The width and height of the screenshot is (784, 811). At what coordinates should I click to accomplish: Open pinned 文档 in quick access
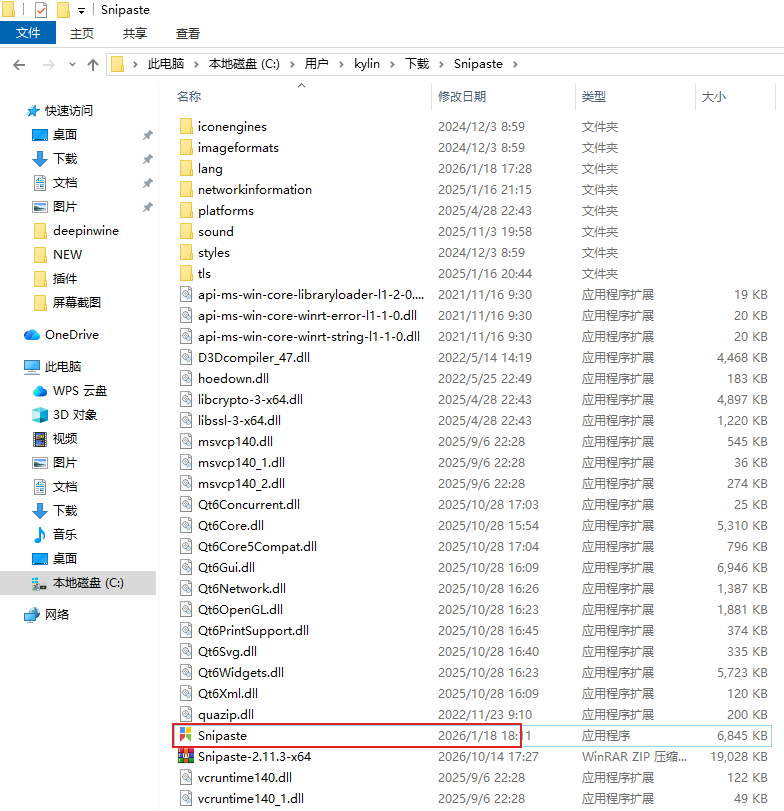click(65, 183)
